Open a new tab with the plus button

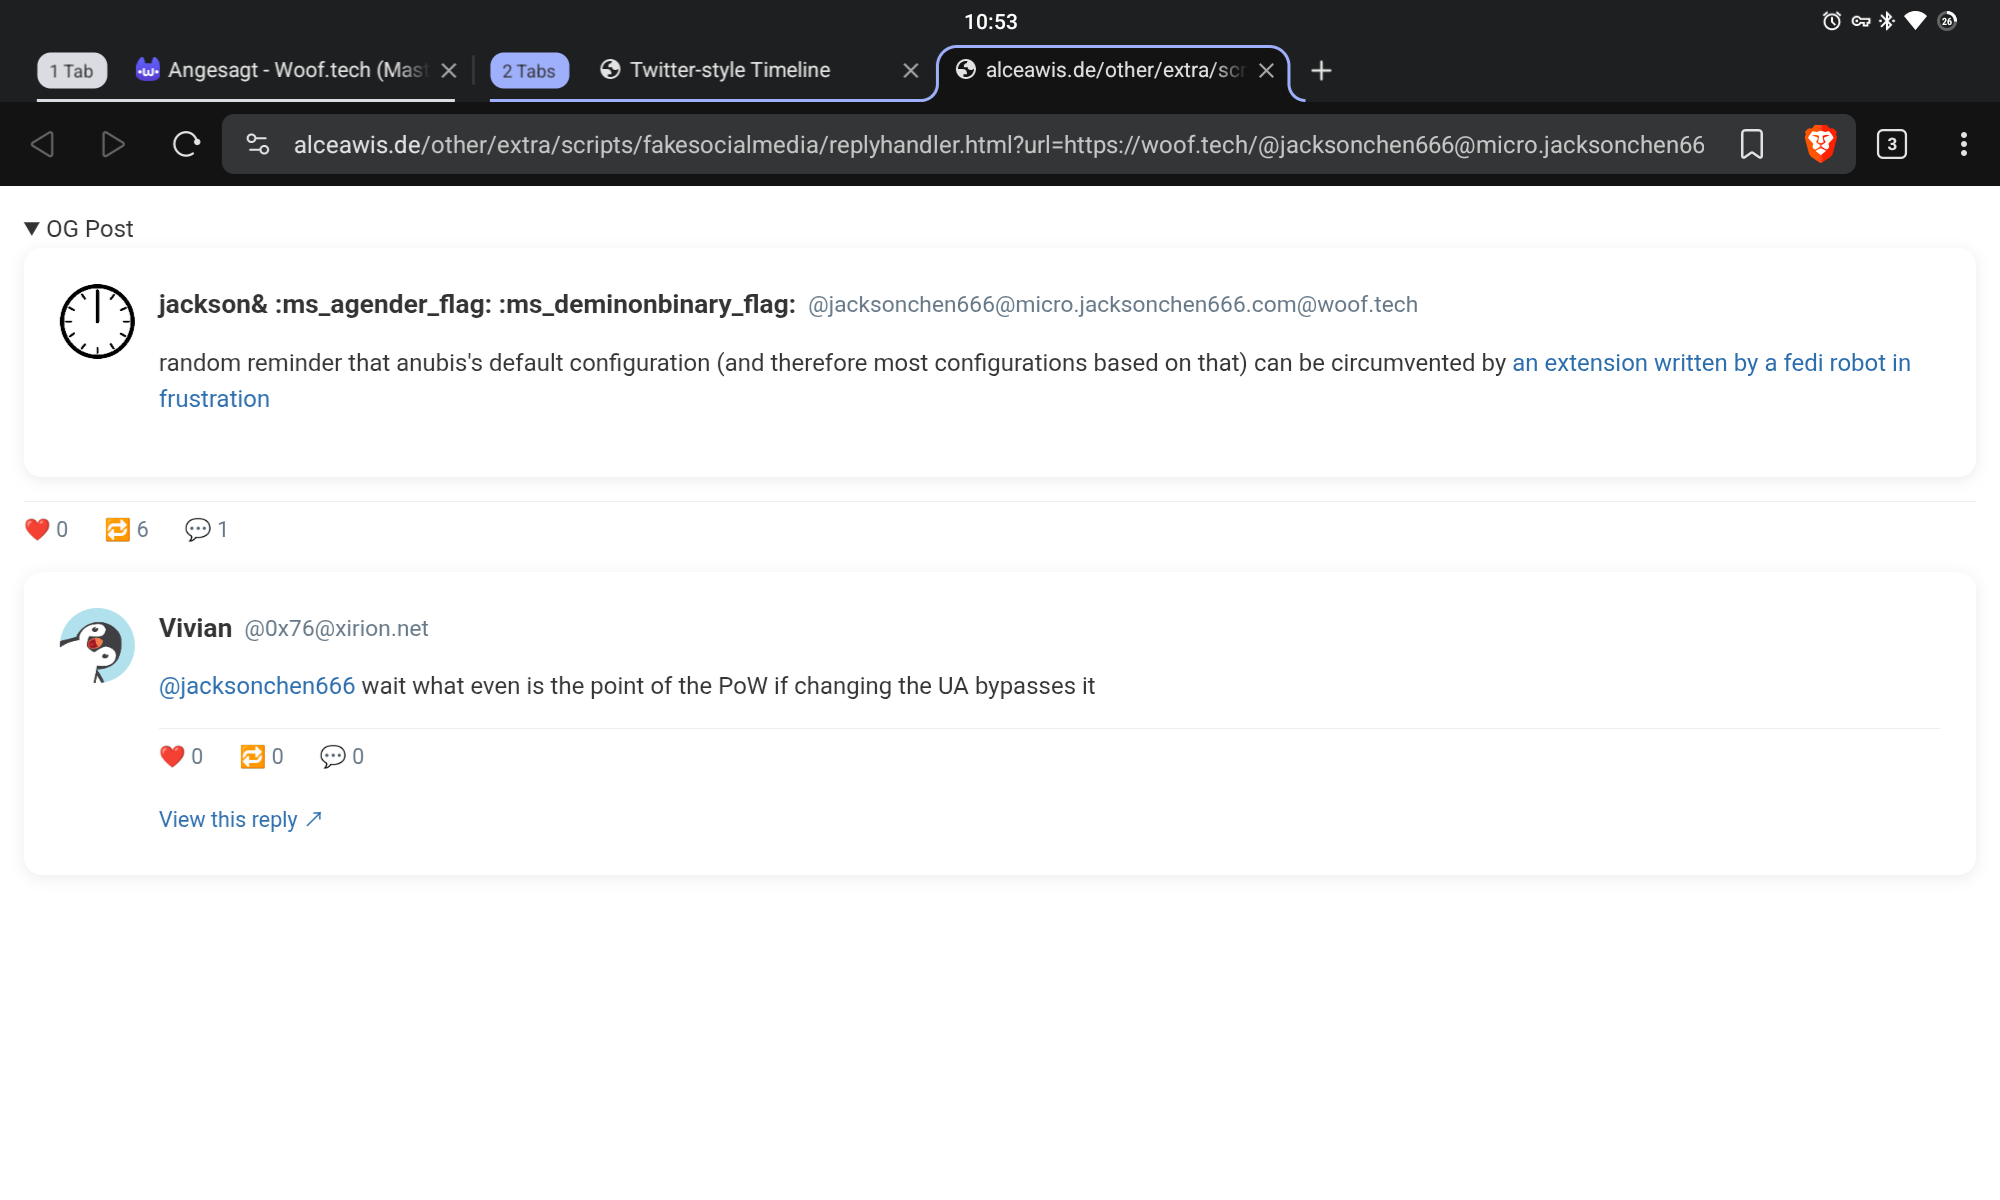[1321, 70]
